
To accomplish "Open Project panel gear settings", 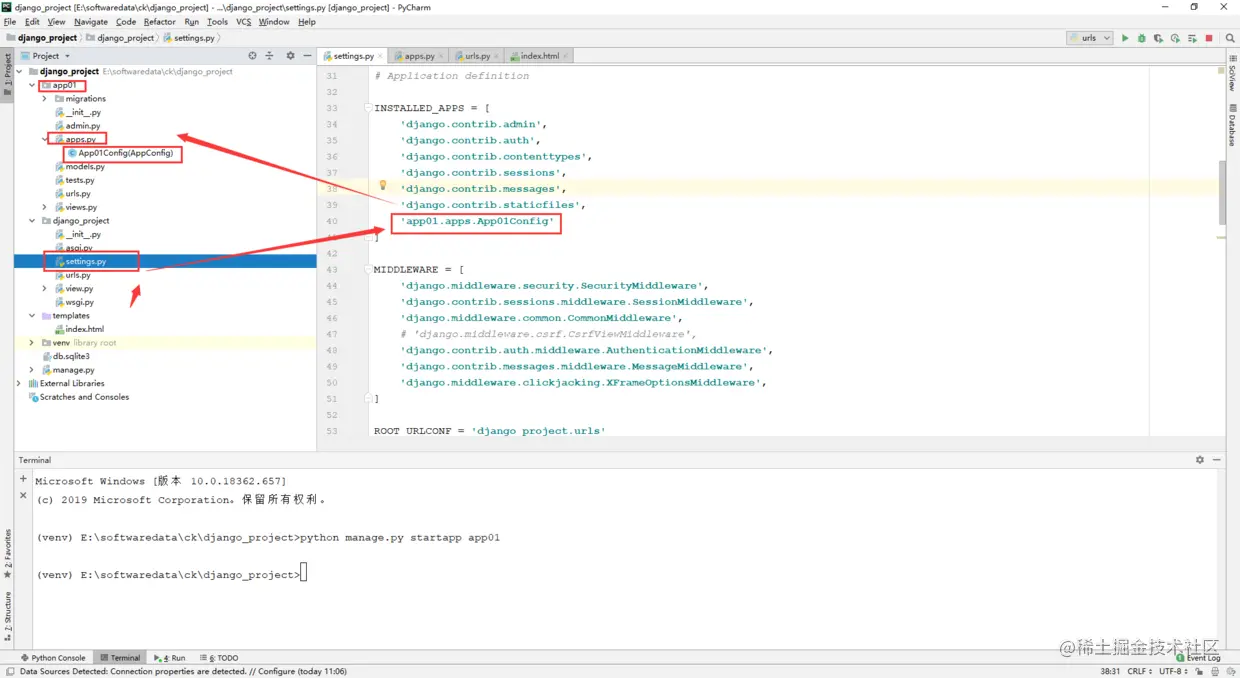I will tap(290, 56).
